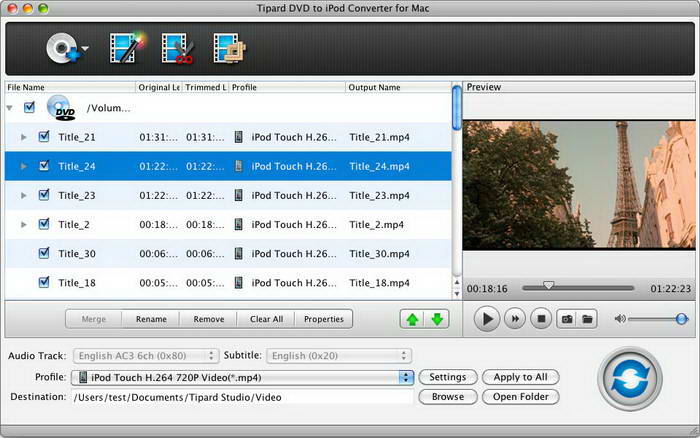This screenshot has width=700, height=438.
Task: Click the fast-forward preview button
Action: pos(515,319)
